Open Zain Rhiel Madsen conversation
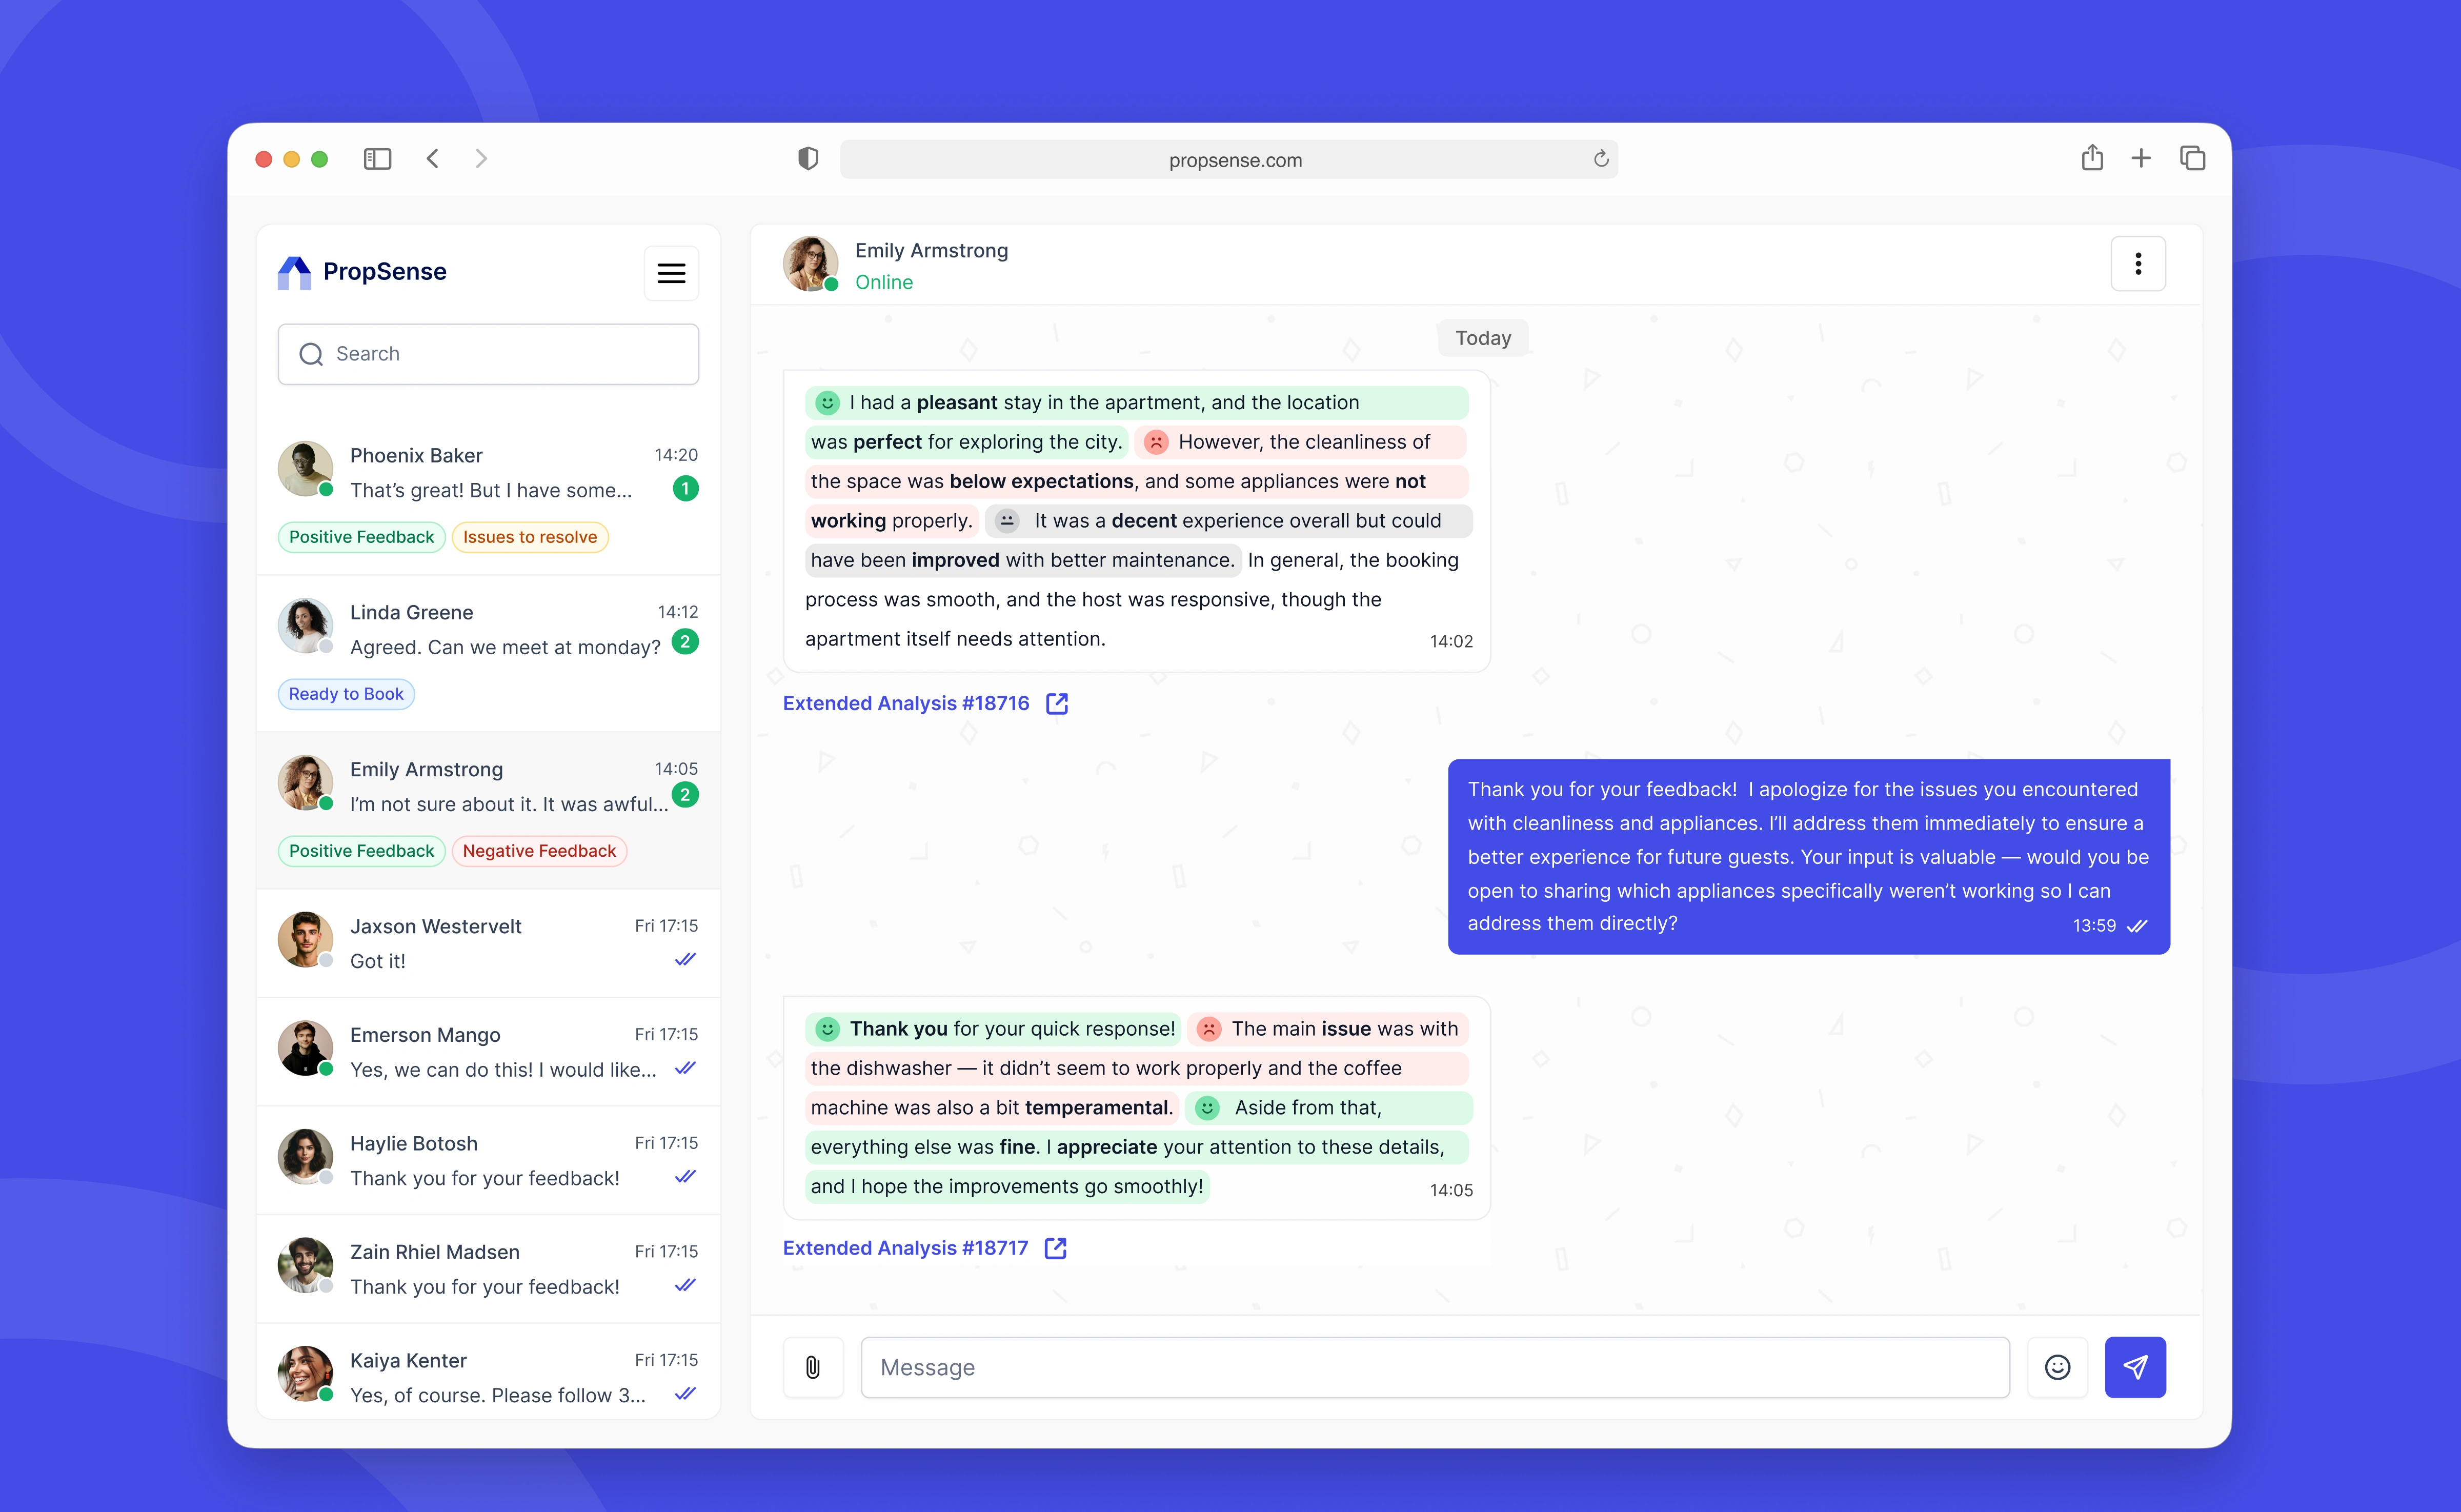 (x=488, y=1269)
